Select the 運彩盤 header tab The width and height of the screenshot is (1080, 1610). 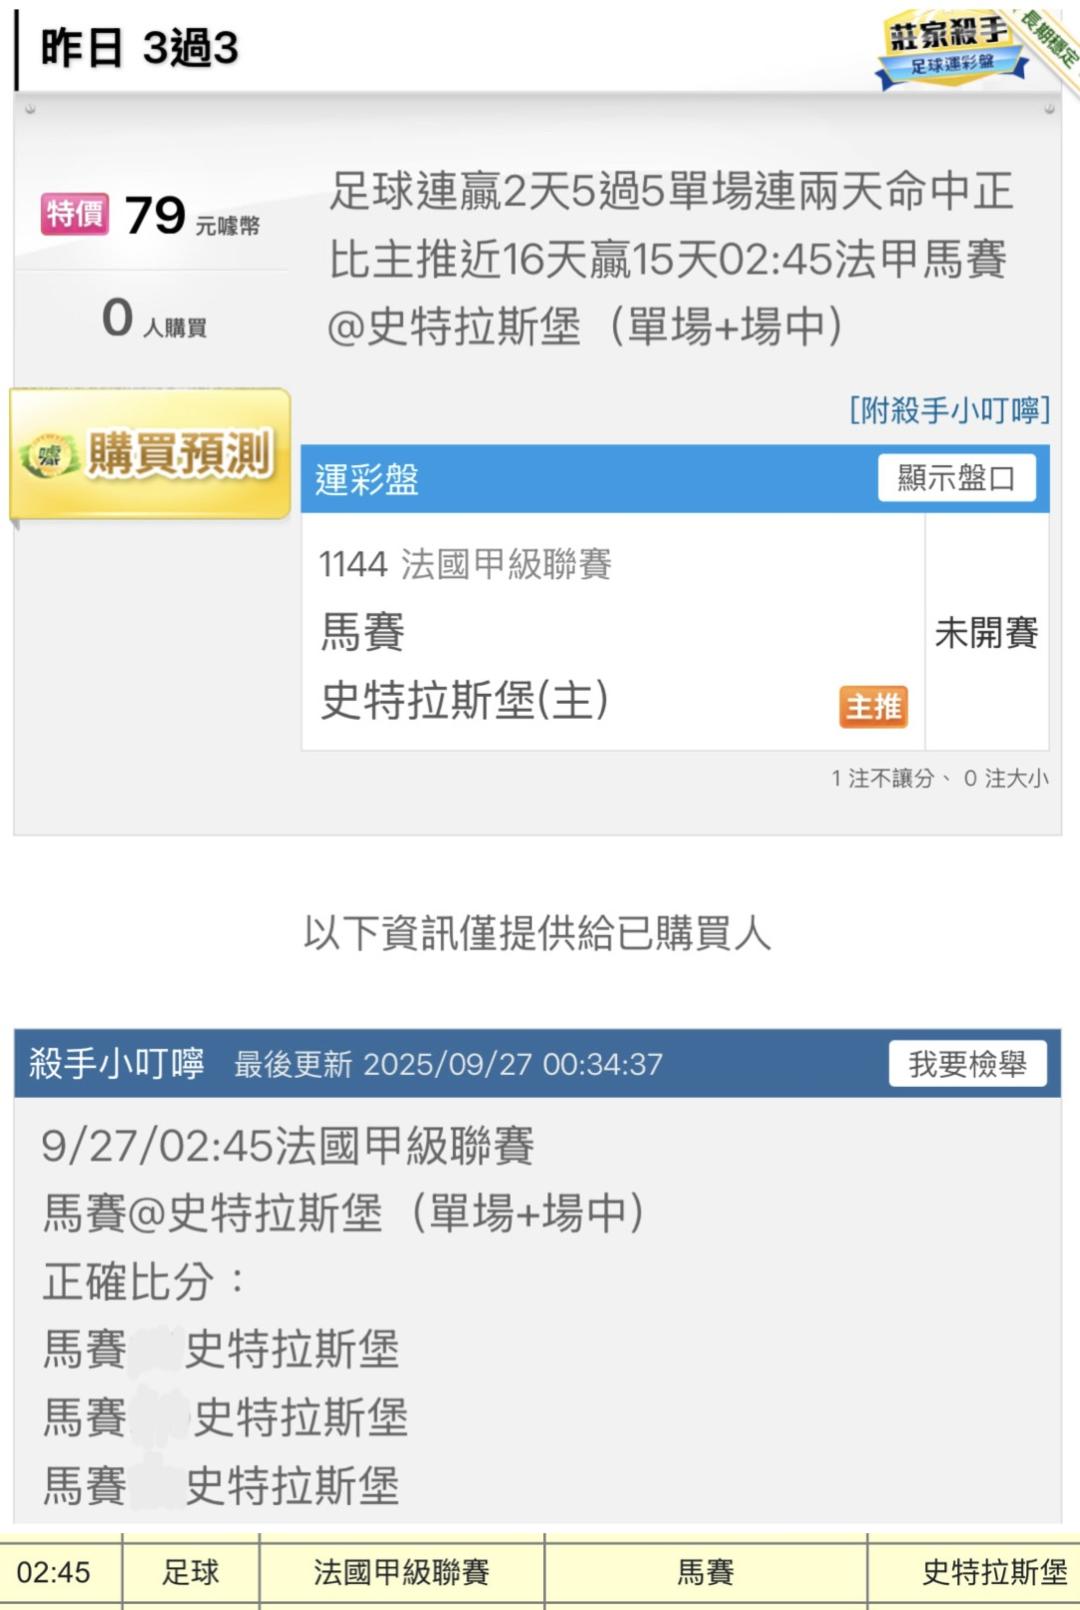pyautogui.click(x=367, y=479)
